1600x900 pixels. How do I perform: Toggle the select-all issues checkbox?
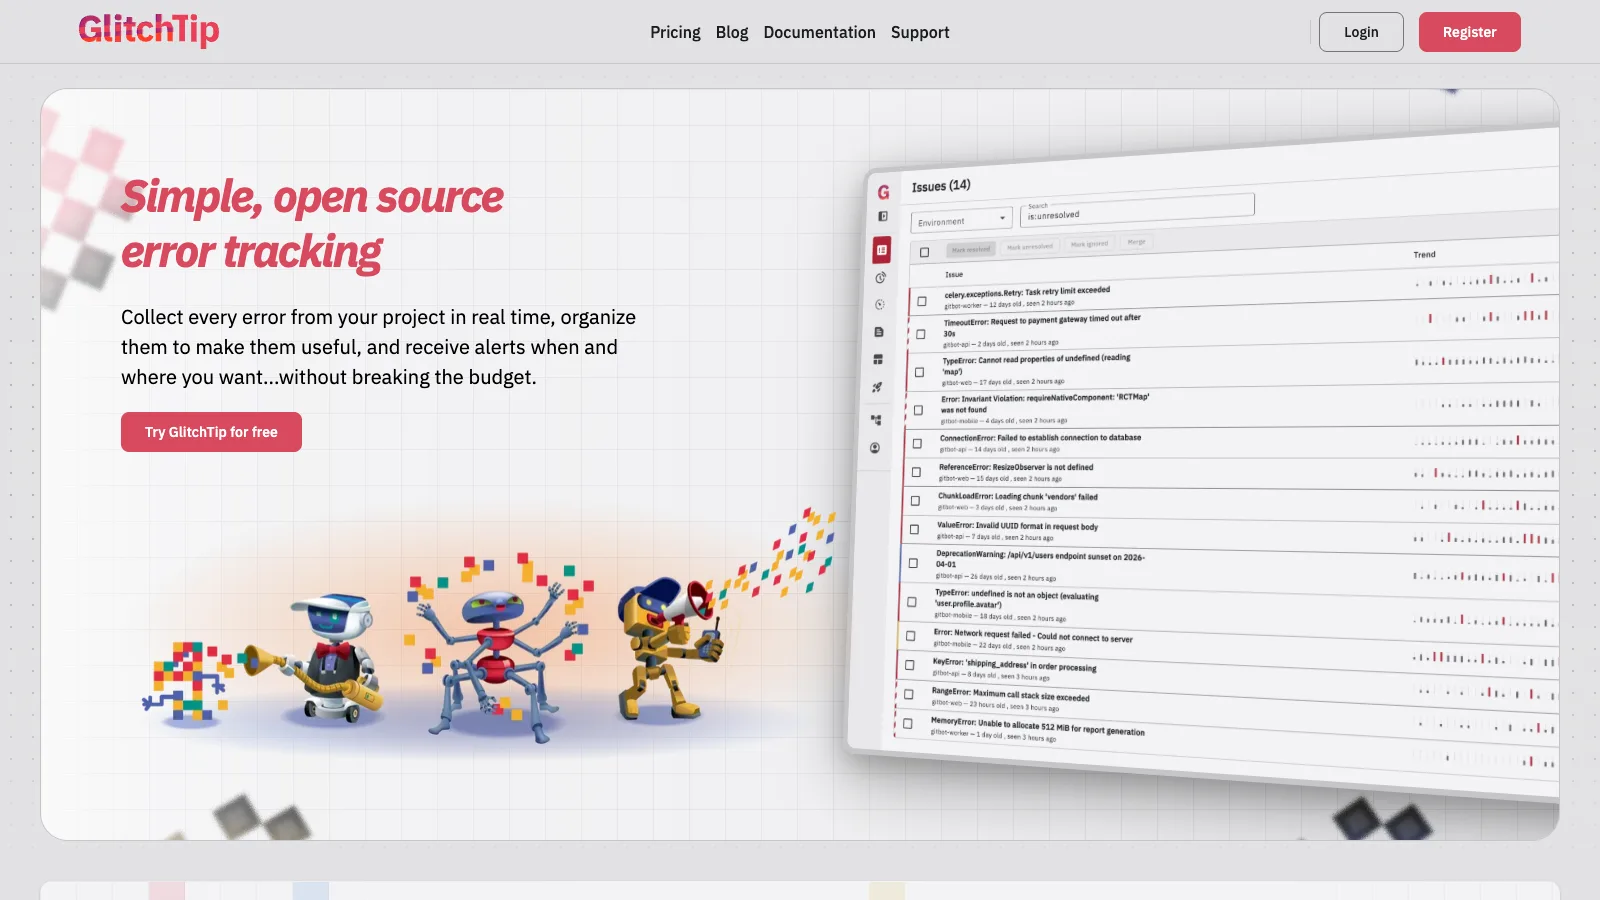pyautogui.click(x=924, y=252)
